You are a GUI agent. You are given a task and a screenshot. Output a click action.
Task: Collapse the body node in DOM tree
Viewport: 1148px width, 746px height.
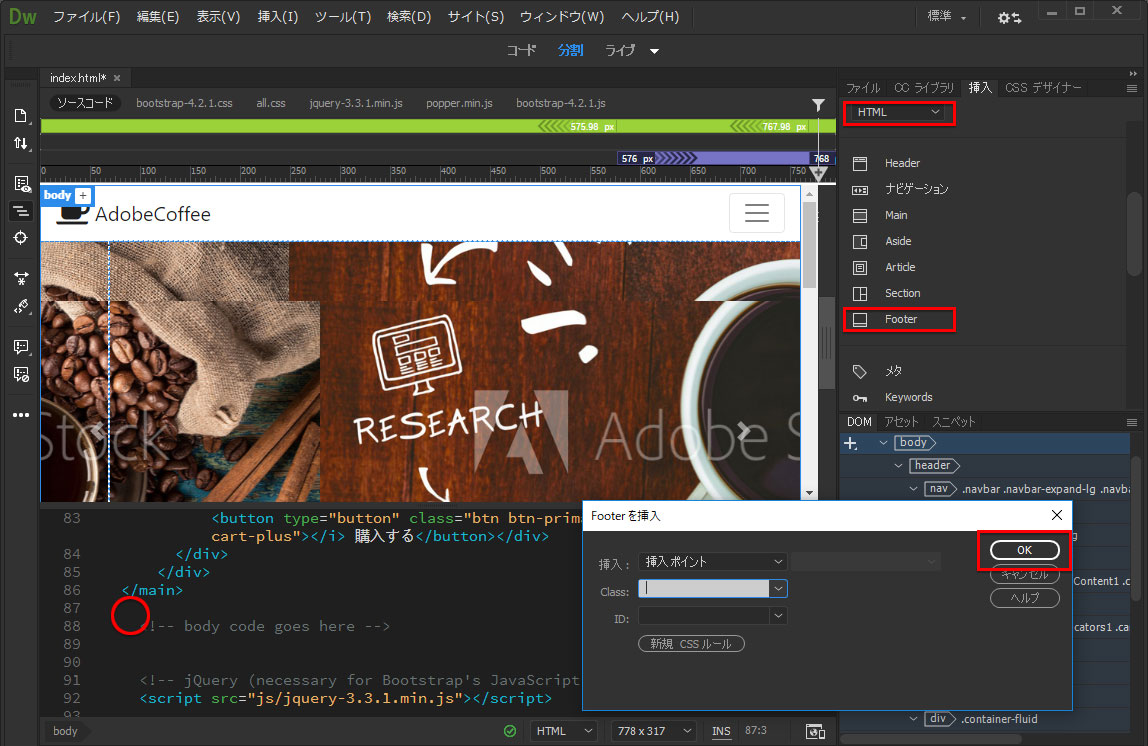883,442
